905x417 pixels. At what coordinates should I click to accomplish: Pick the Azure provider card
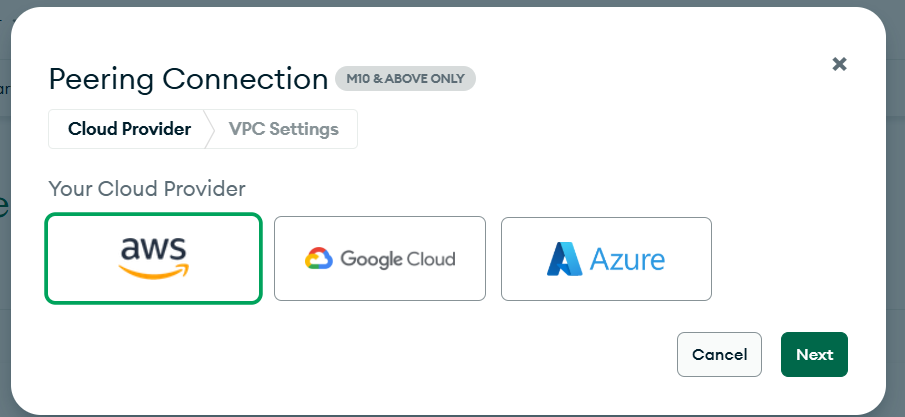coord(606,259)
